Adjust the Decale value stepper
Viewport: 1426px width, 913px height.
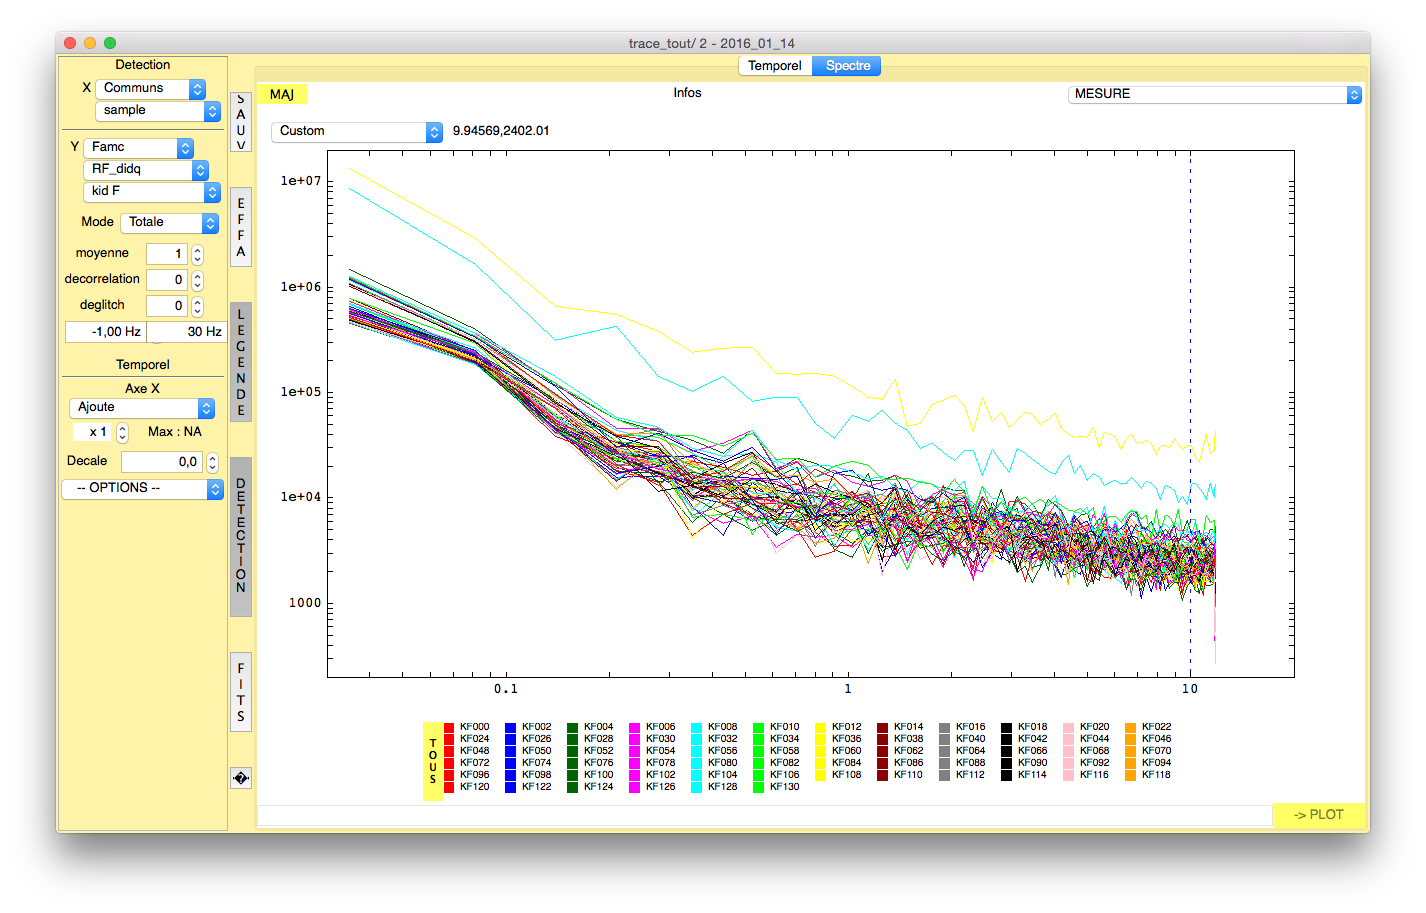pos(212,462)
